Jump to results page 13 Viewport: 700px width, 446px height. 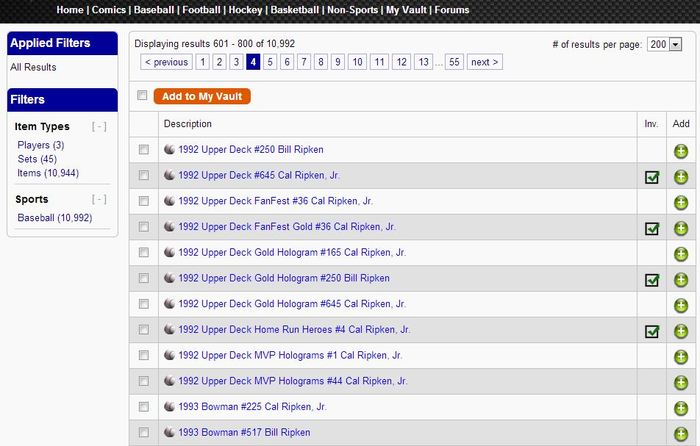424,62
